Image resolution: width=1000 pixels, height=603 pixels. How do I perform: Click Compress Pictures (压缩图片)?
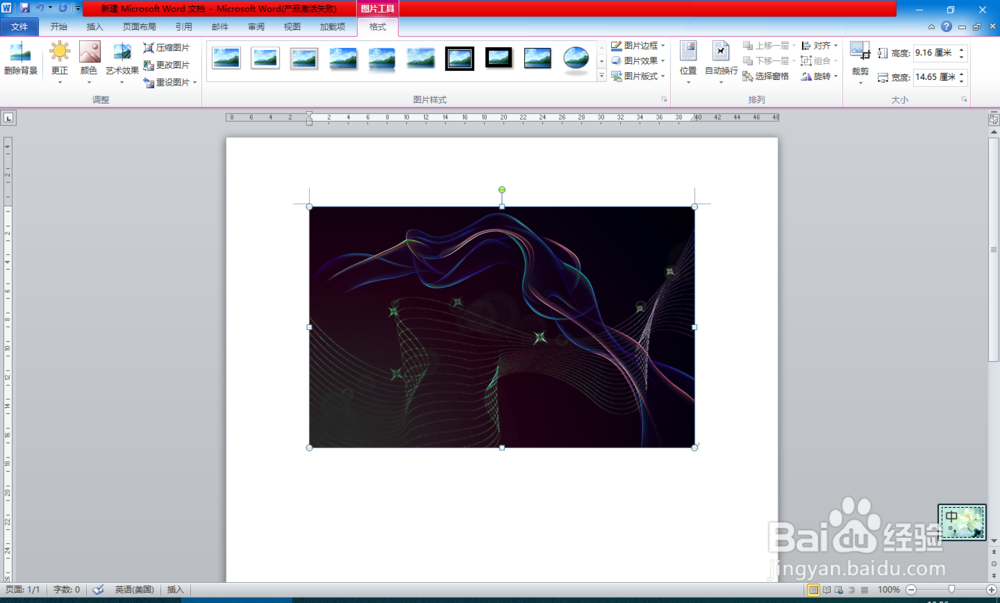tap(166, 48)
